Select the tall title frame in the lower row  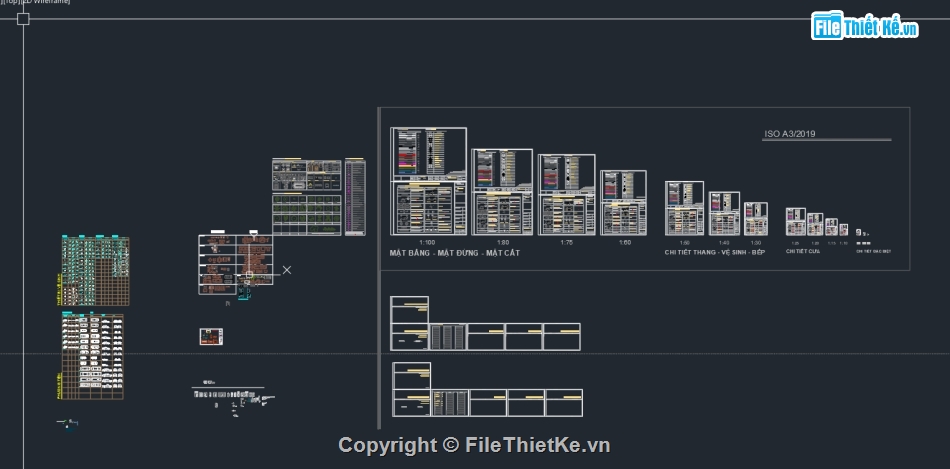412,390
